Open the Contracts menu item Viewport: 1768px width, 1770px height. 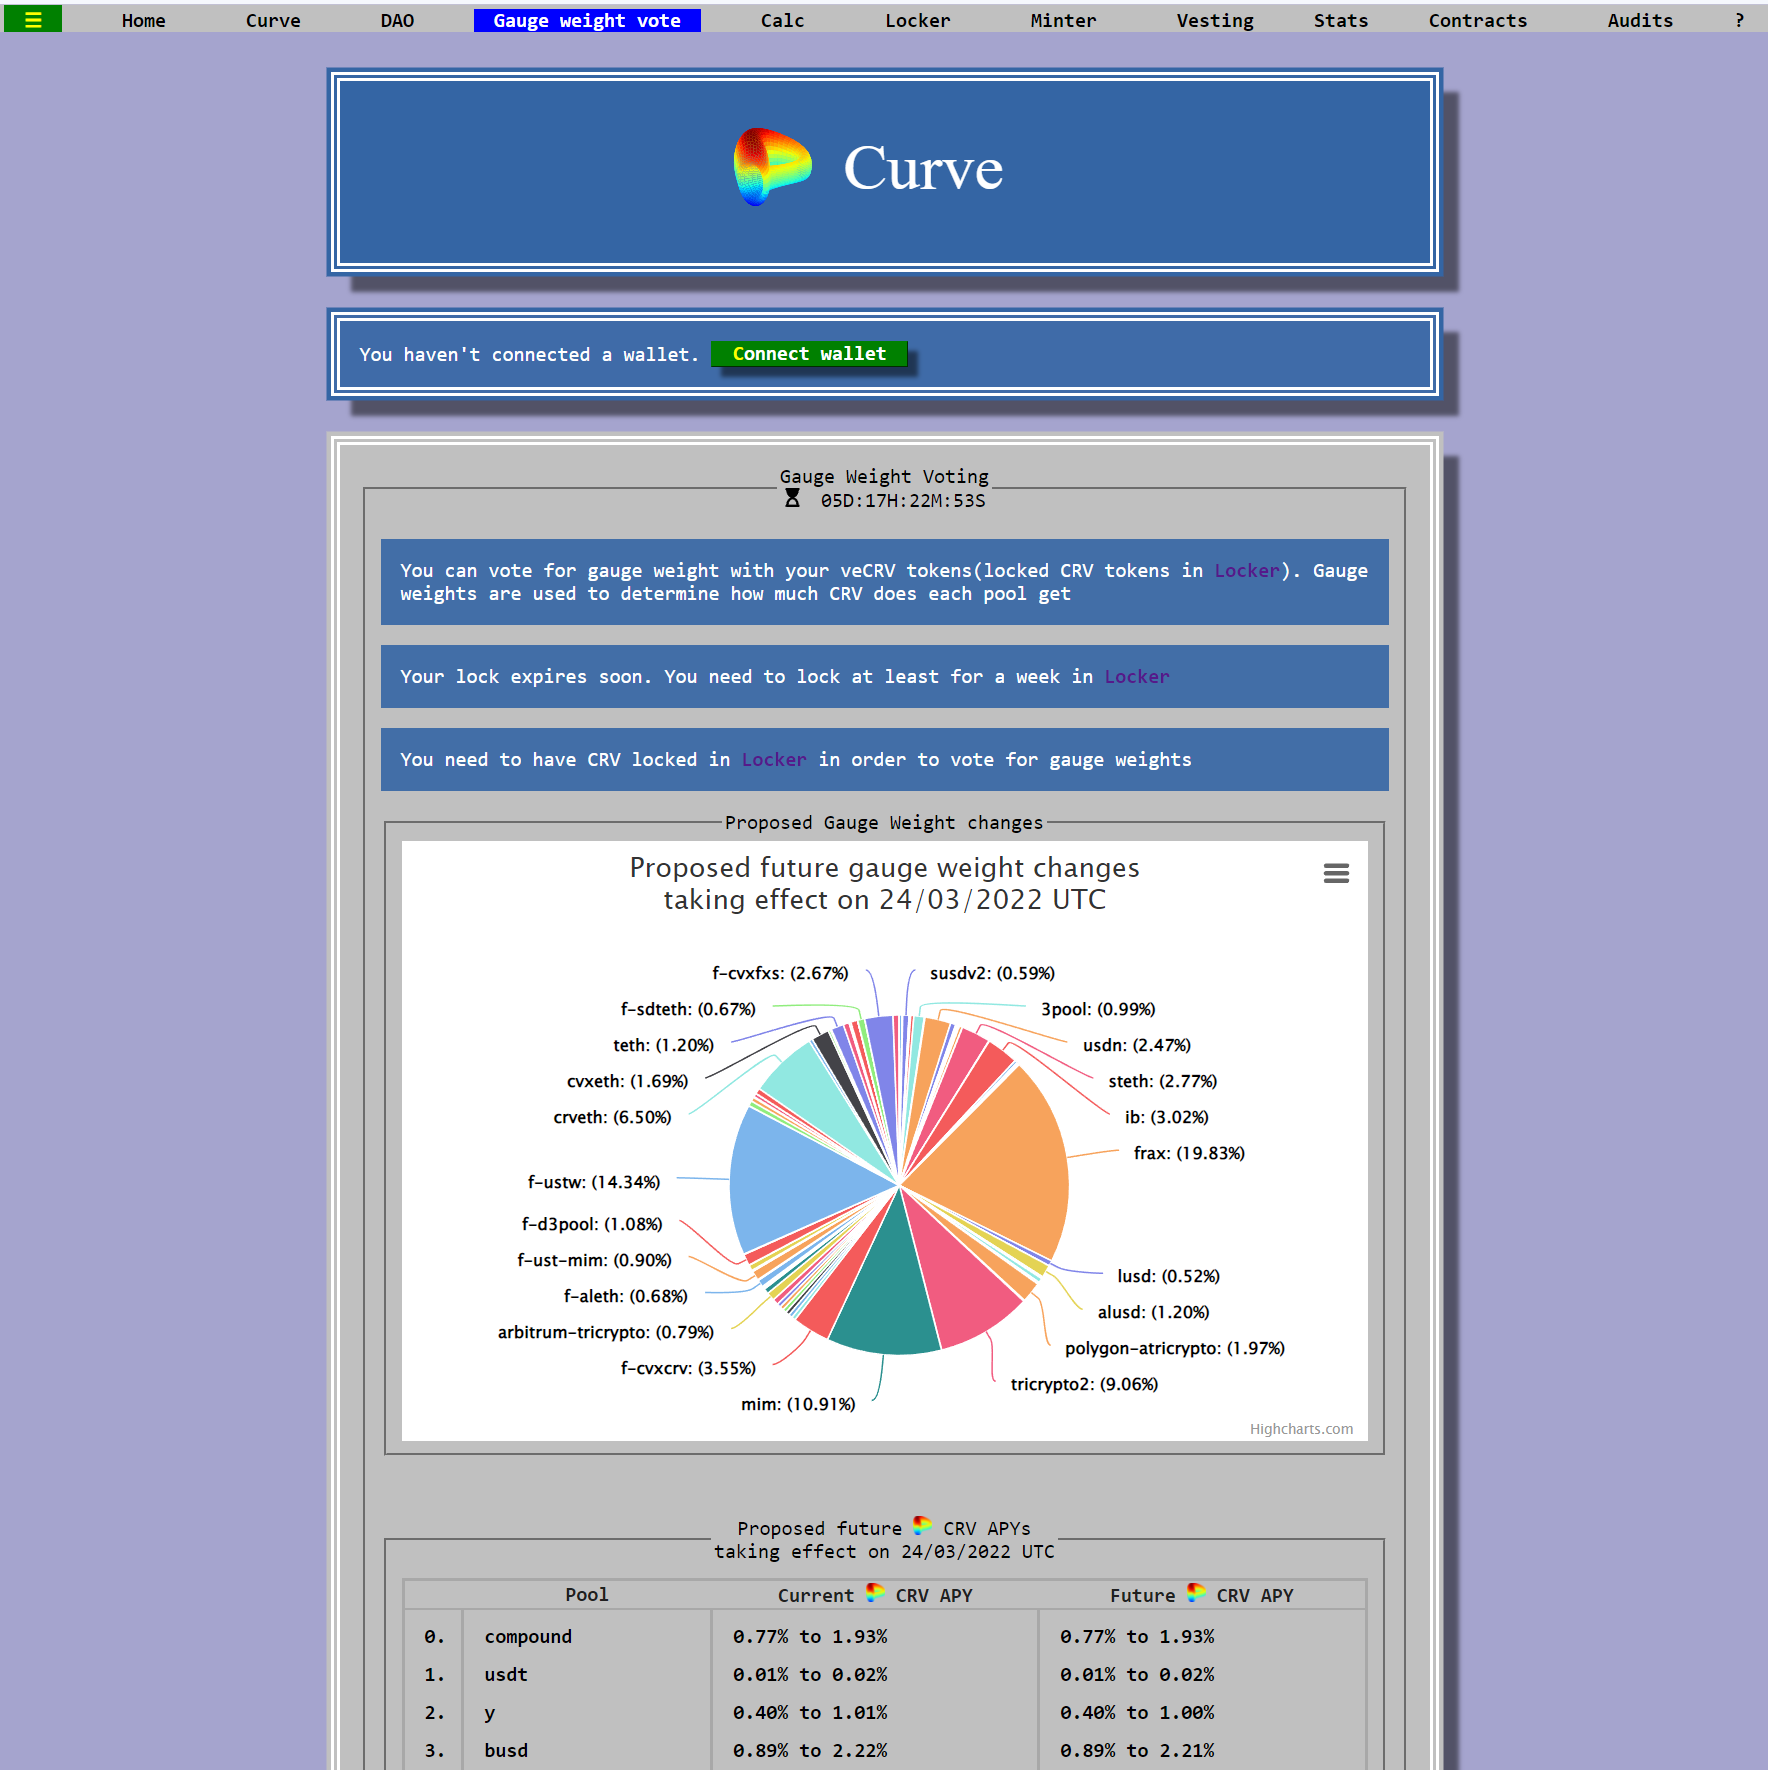pyautogui.click(x=1477, y=20)
